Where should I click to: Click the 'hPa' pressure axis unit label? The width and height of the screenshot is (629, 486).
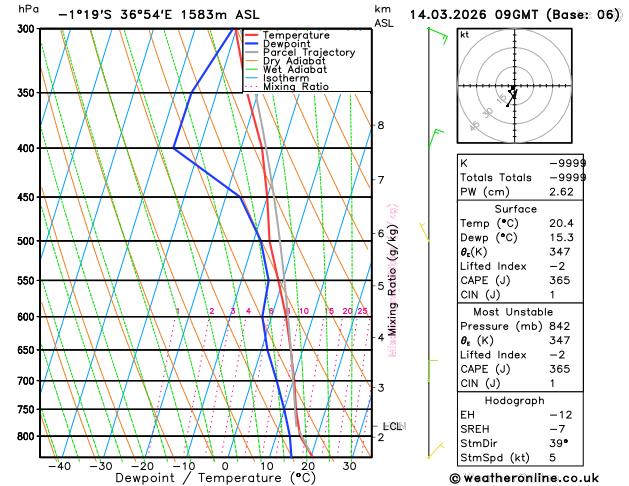[x=28, y=9]
